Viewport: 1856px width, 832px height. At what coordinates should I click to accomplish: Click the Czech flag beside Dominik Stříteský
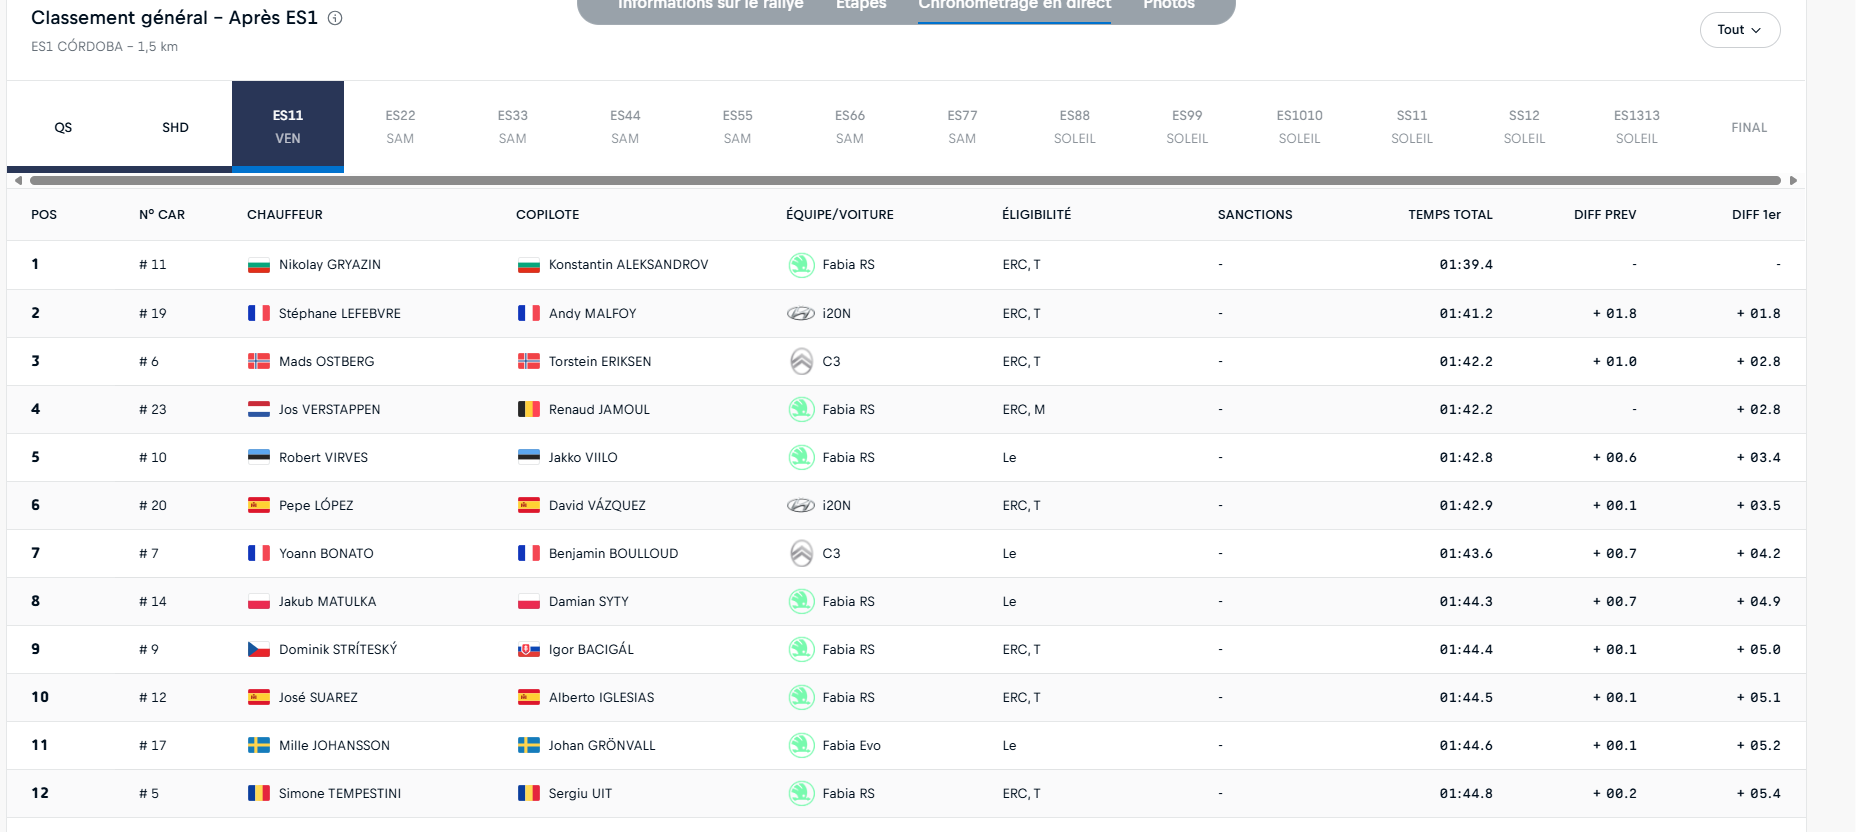pyautogui.click(x=259, y=649)
